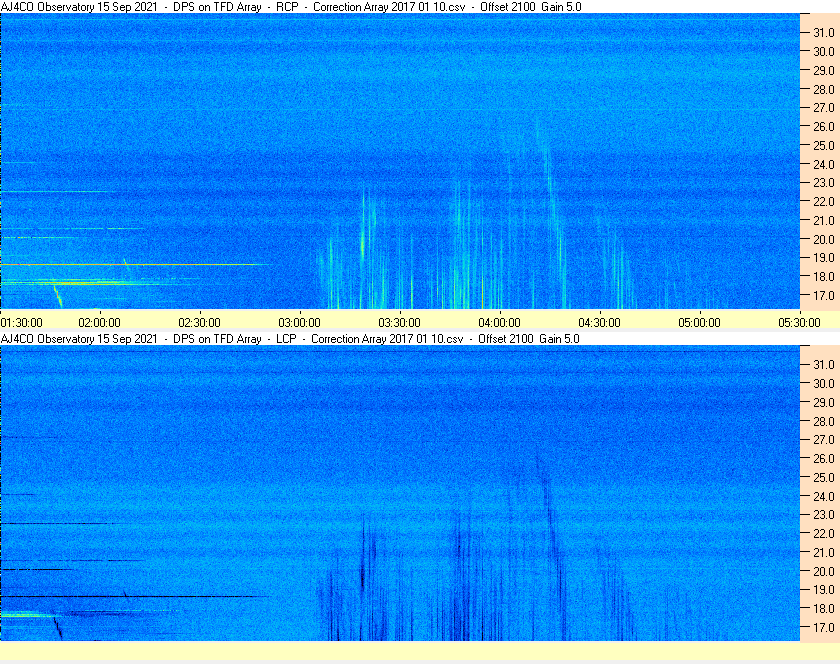This screenshot has width=840, height=664.
Task: Select the 29.0 frequency label on LCP plot
Action: [824, 402]
